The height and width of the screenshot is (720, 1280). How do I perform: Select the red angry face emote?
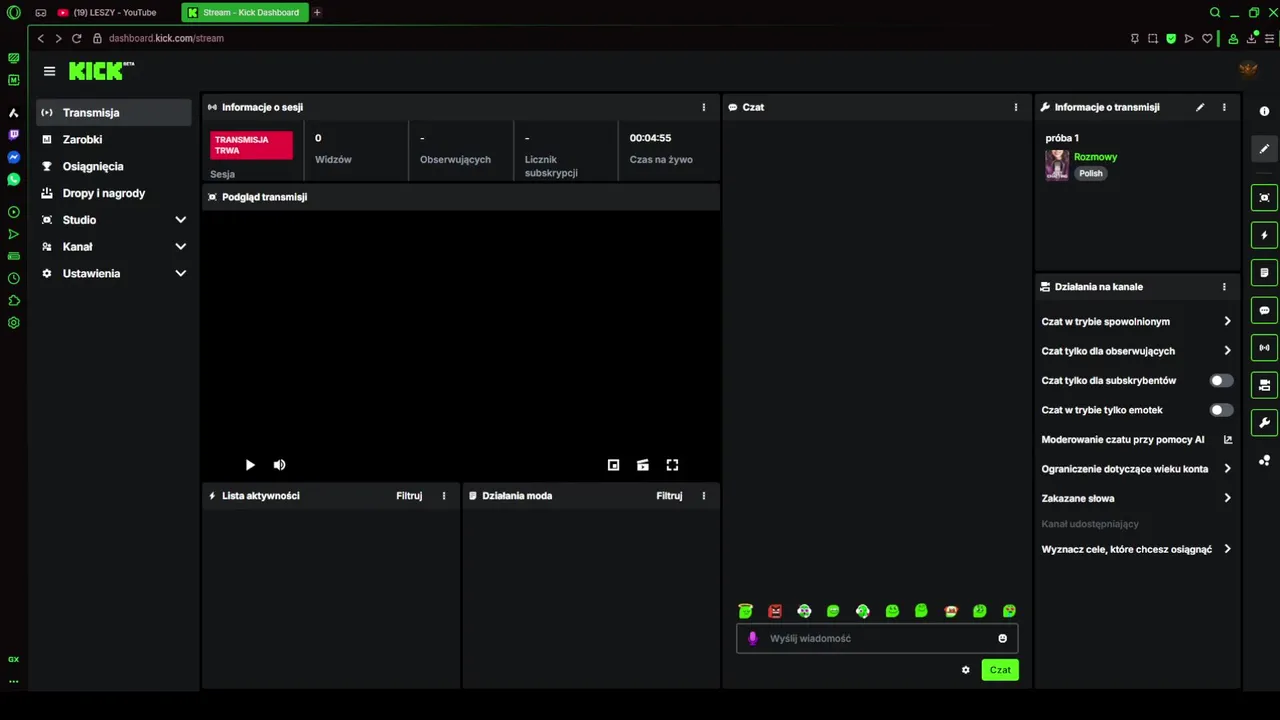pos(775,611)
